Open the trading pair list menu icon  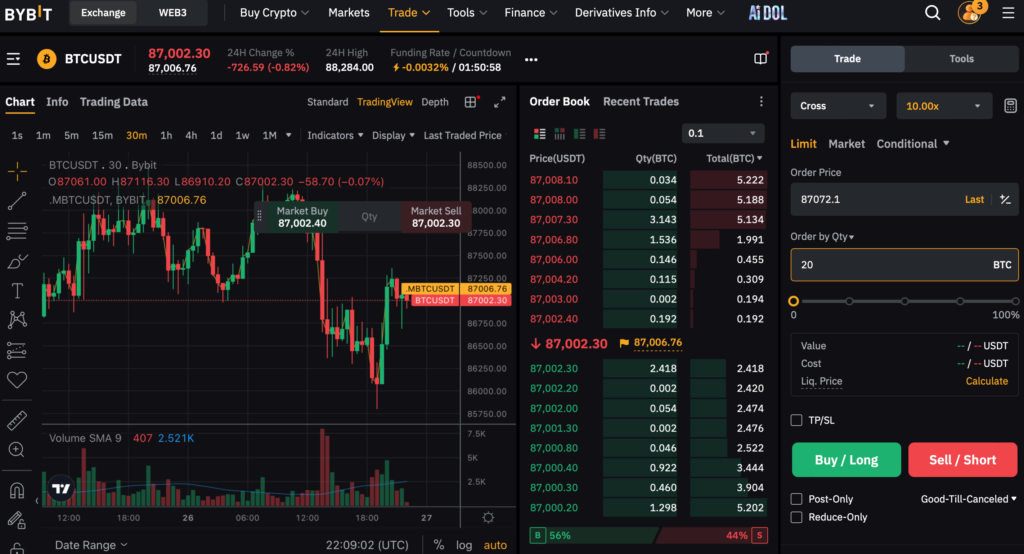tap(13, 59)
